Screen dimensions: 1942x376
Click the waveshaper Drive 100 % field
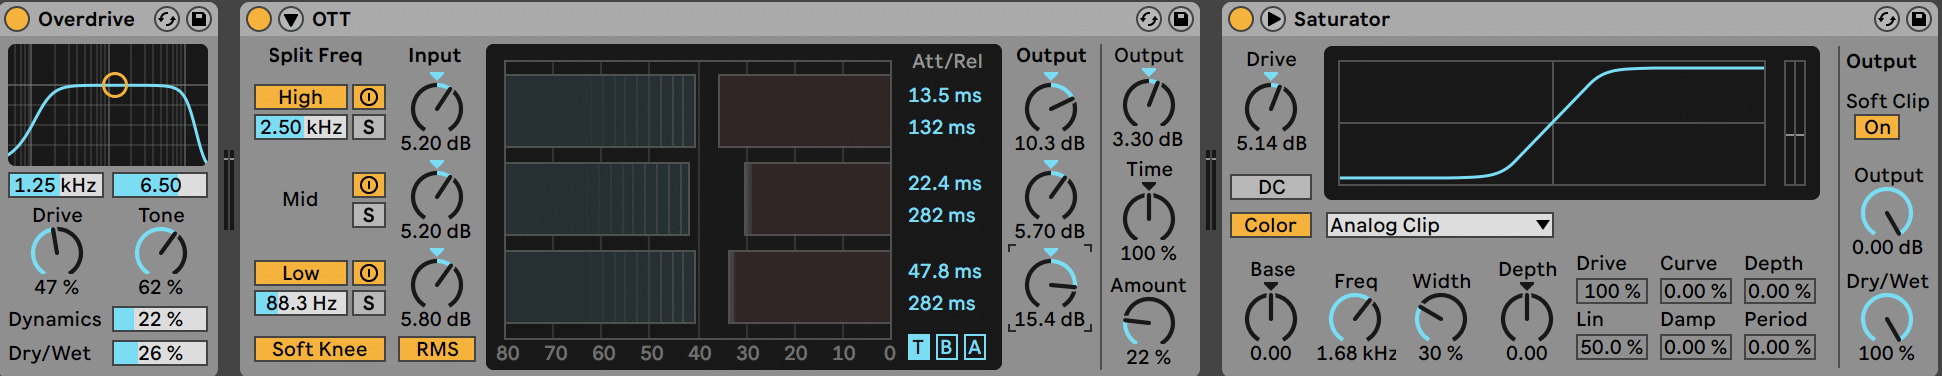[x=1611, y=291]
